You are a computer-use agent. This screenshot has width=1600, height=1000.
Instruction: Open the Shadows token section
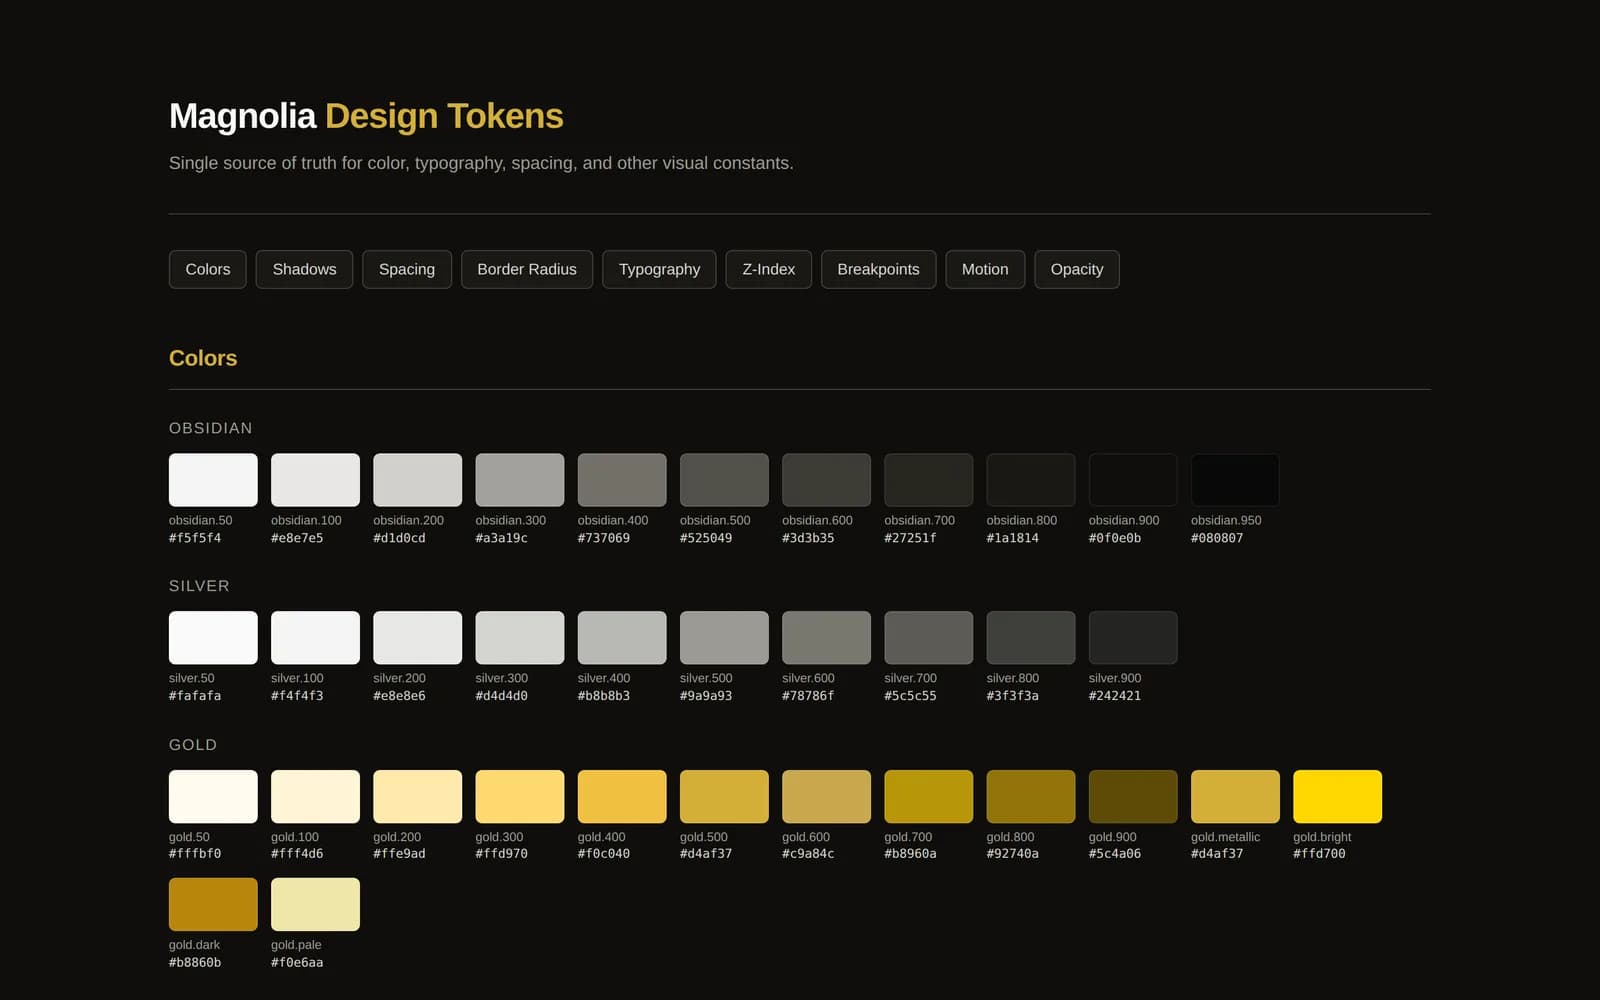click(x=304, y=269)
